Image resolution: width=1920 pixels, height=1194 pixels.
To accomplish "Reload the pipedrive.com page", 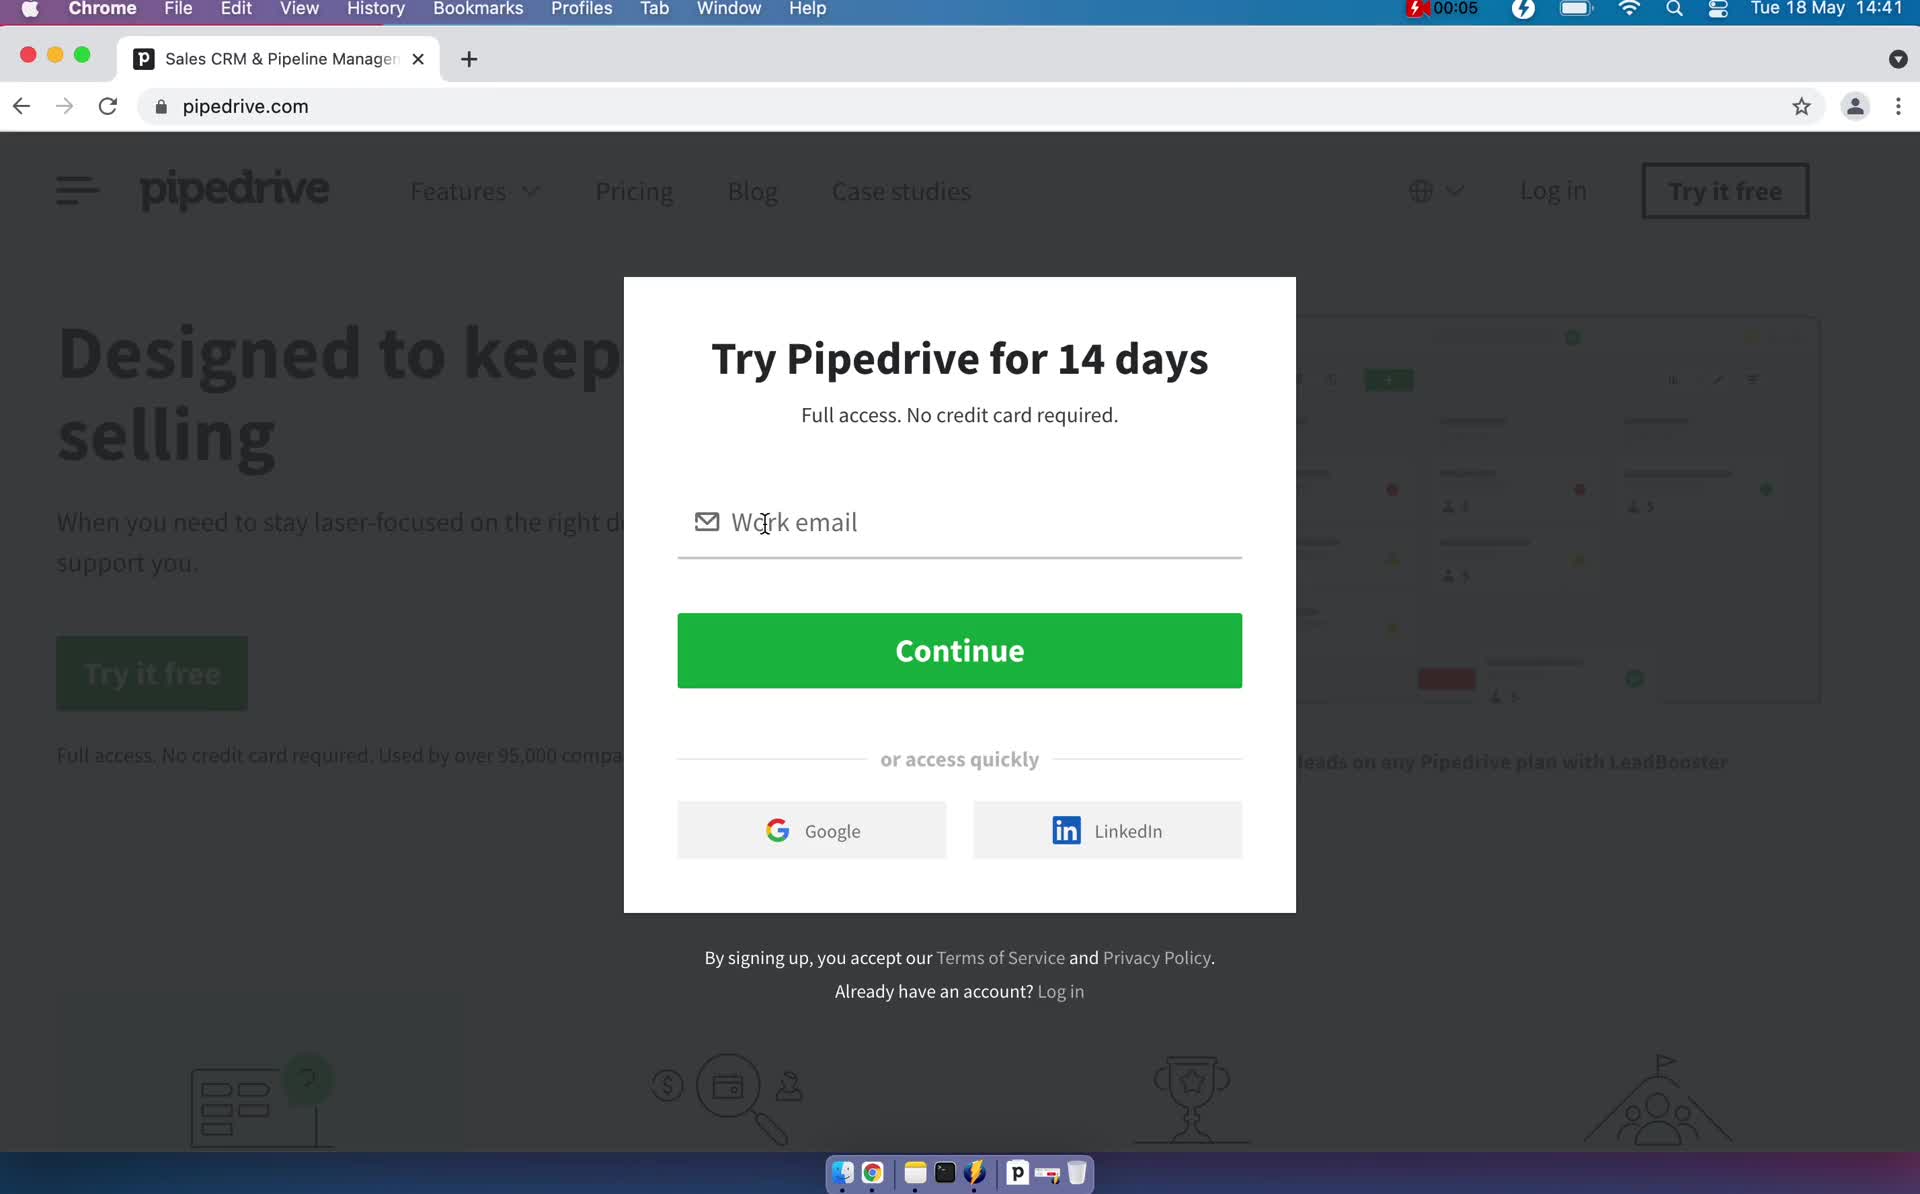I will pyautogui.click(x=108, y=106).
